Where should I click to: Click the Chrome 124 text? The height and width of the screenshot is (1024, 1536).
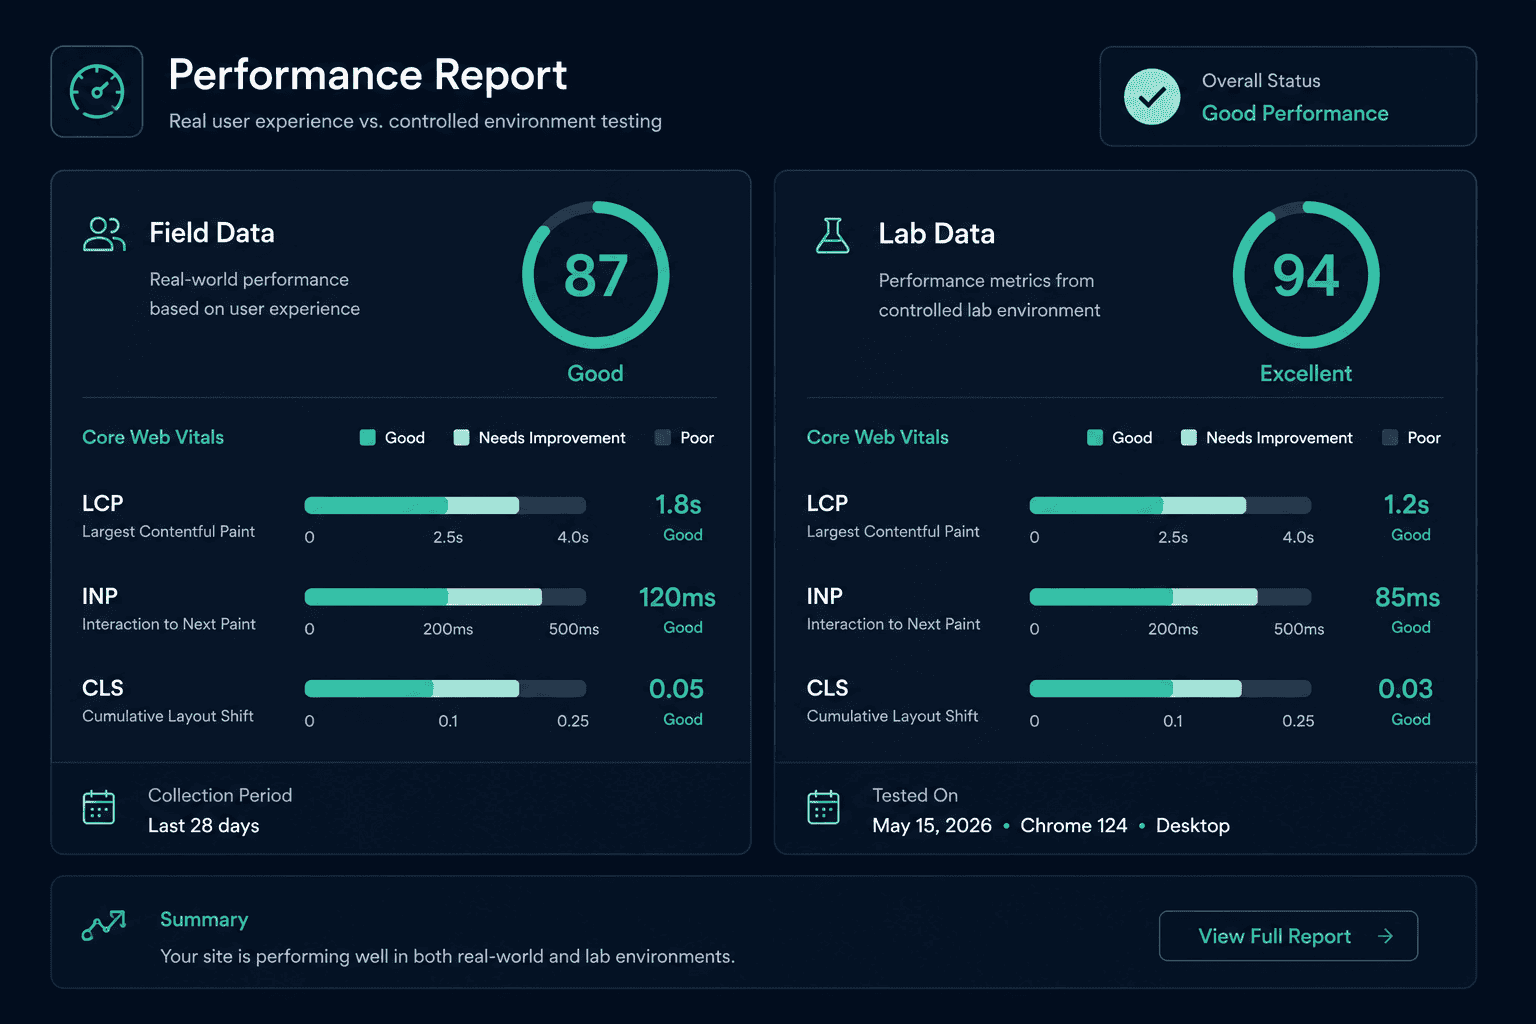click(x=1074, y=826)
